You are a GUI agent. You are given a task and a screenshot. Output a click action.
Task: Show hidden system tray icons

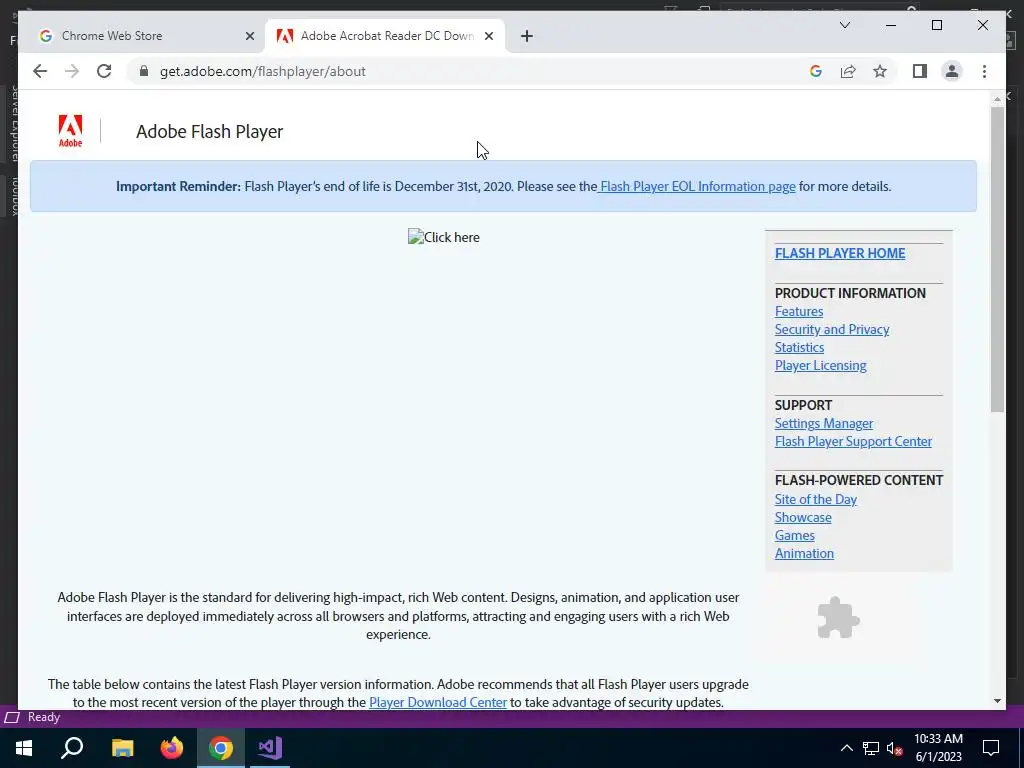tap(846, 748)
